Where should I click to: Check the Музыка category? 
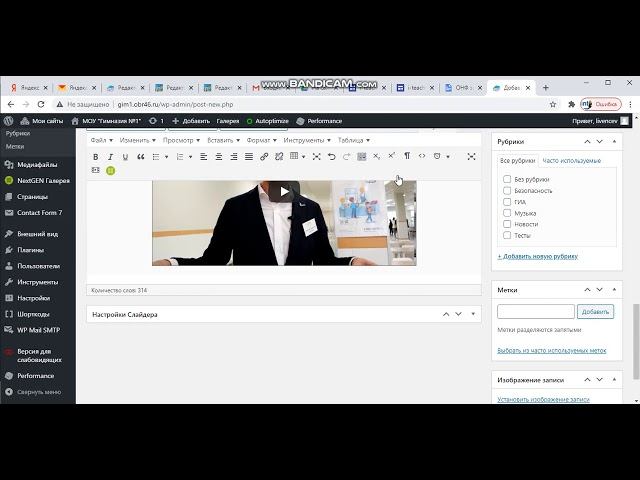point(507,213)
